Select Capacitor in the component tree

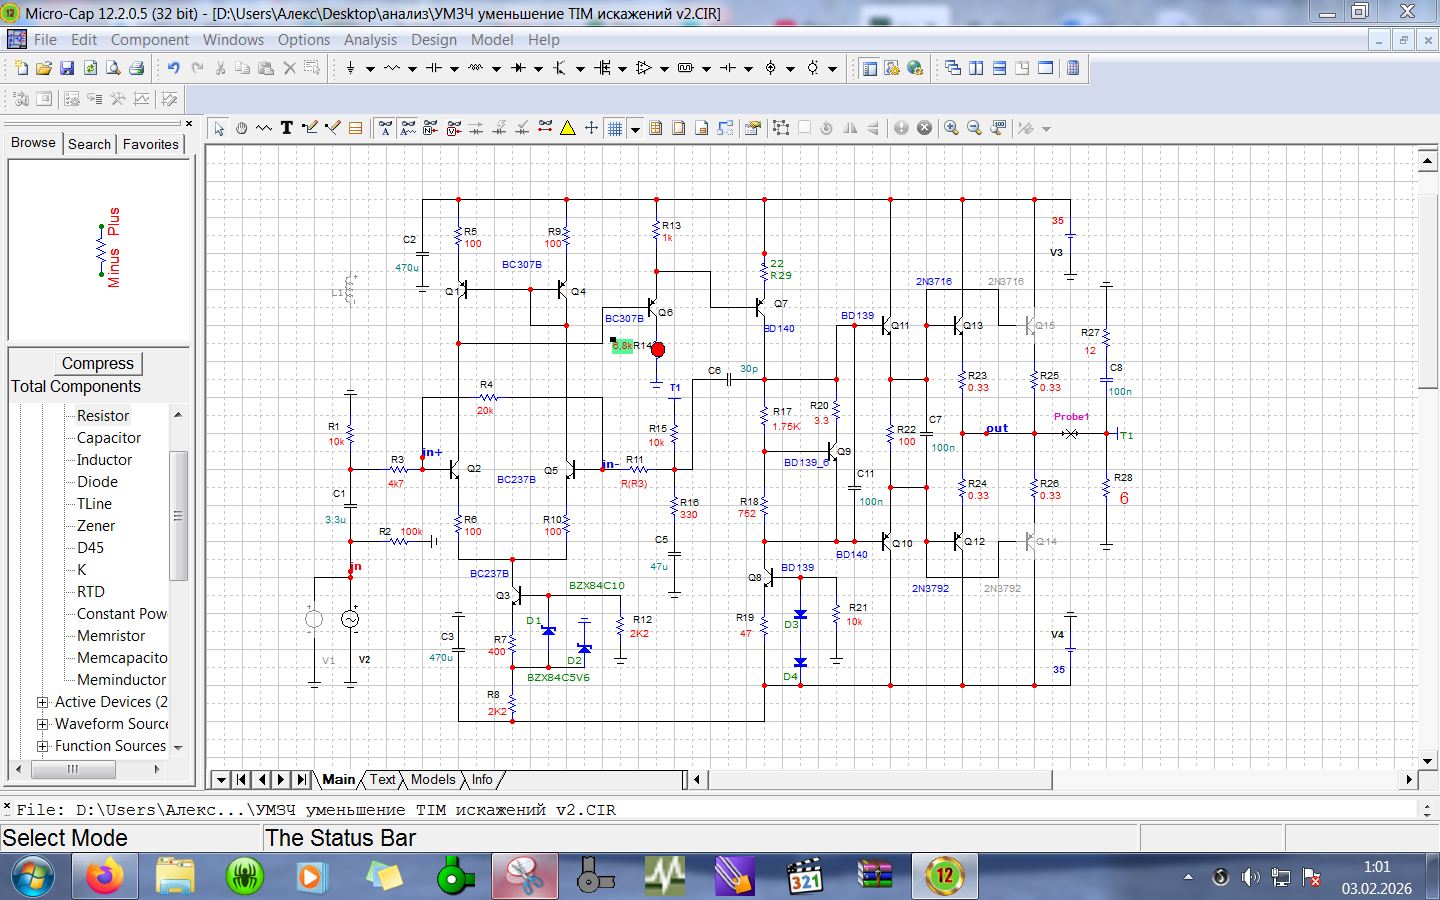pyautogui.click(x=109, y=438)
